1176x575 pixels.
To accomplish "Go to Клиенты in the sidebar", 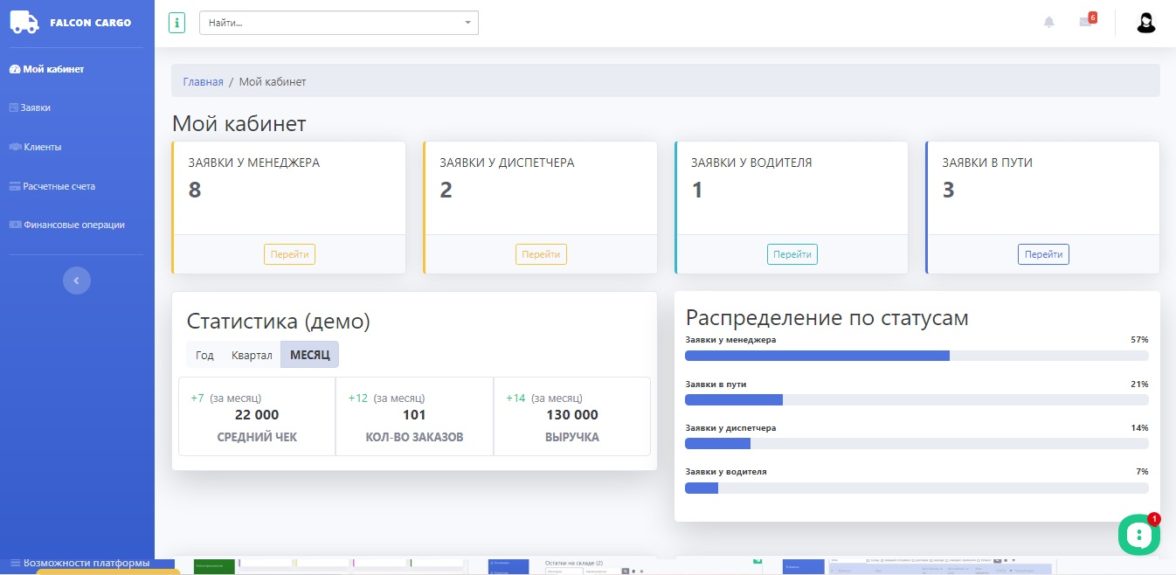I will pyautogui.click(x=41, y=147).
